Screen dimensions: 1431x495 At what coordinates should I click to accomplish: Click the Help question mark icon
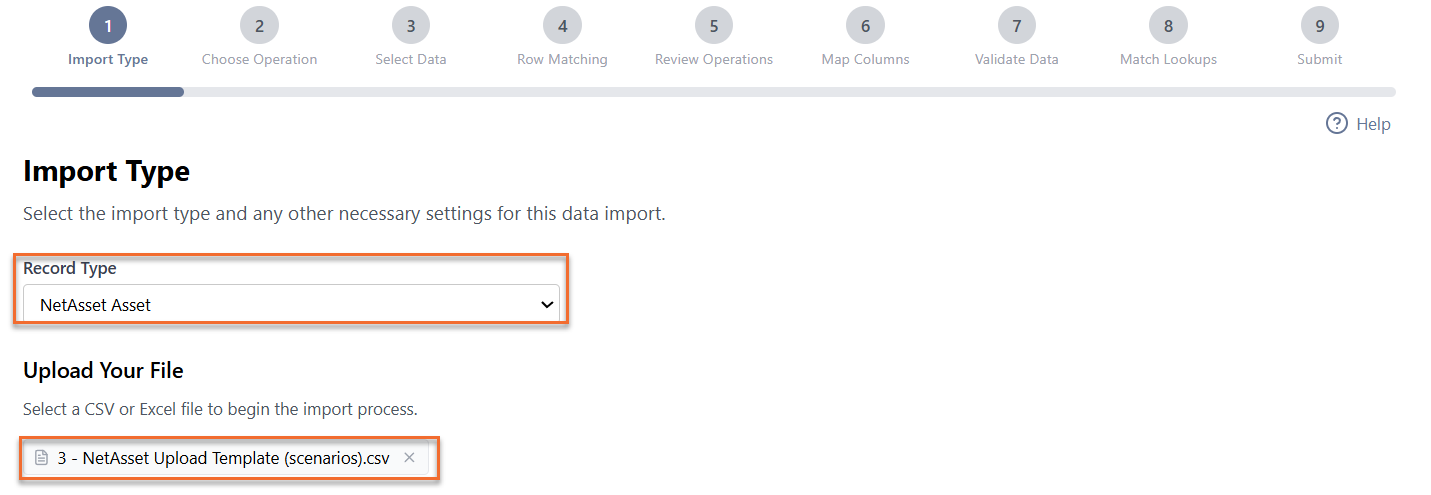[1337, 124]
